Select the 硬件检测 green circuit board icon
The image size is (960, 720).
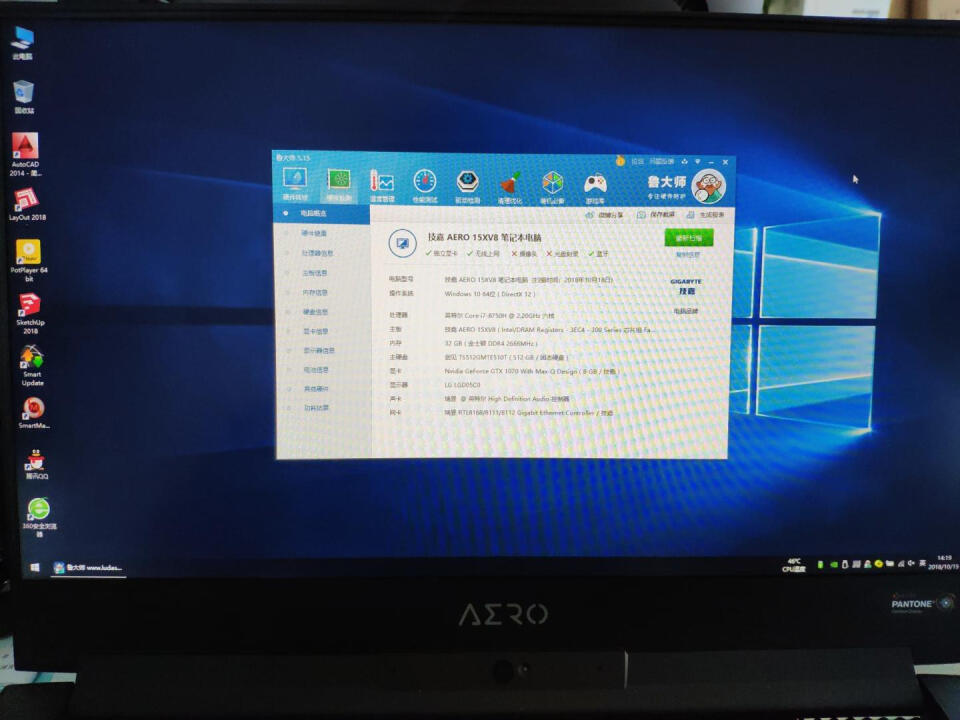click(x=339, y=184)
